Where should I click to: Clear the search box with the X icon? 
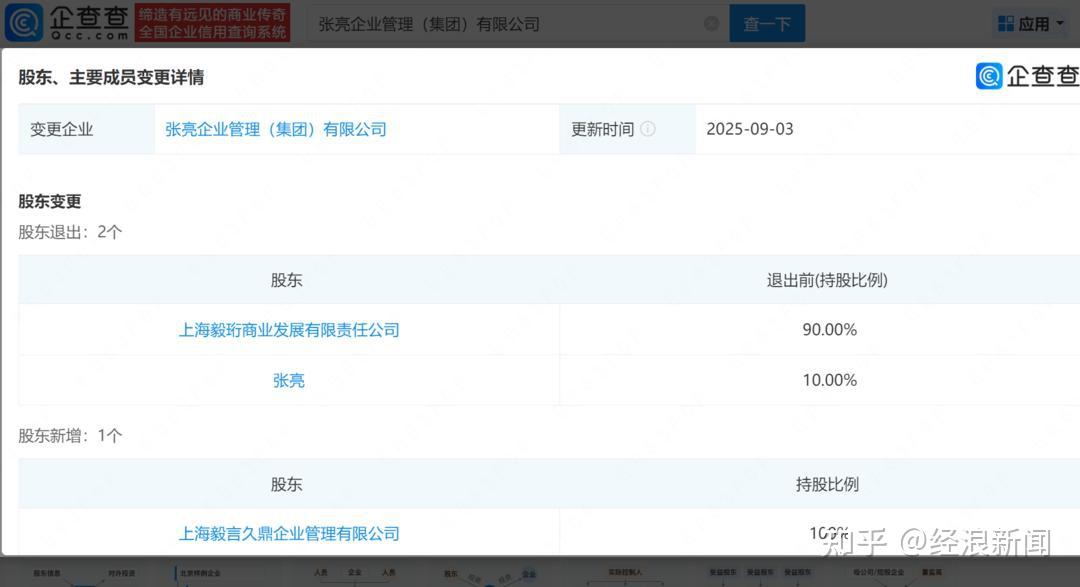point(712,24)
